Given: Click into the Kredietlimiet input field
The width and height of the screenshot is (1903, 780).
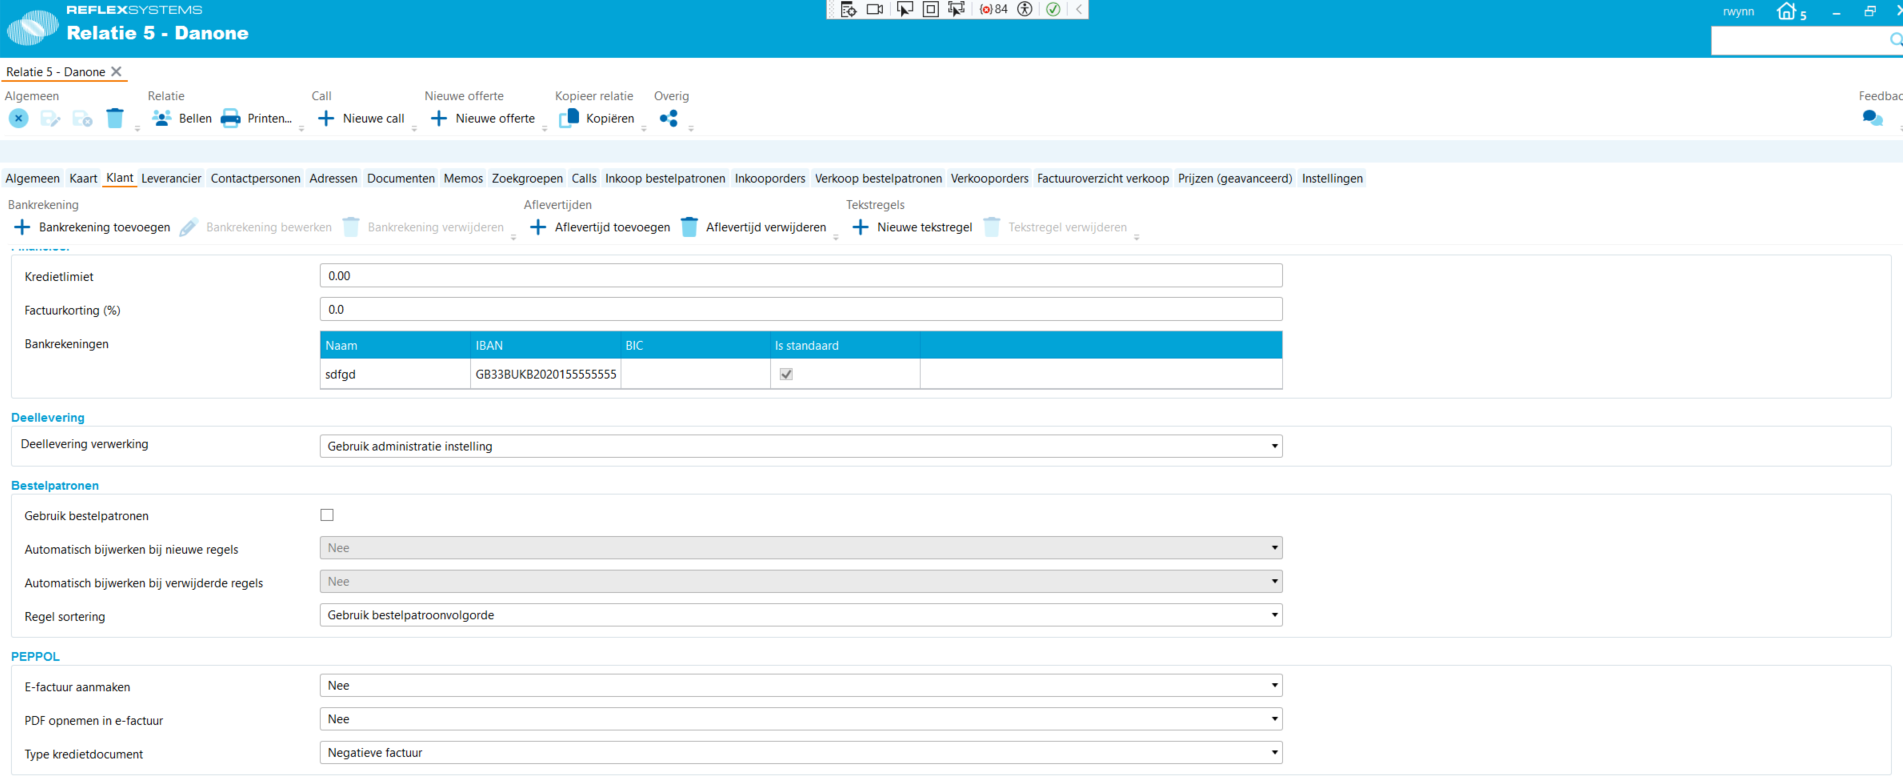Looking at the screenshot, I should 801,276.
